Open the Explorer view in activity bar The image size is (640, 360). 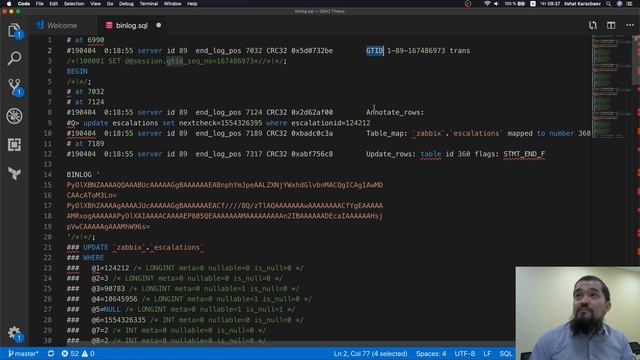[14, 31]
